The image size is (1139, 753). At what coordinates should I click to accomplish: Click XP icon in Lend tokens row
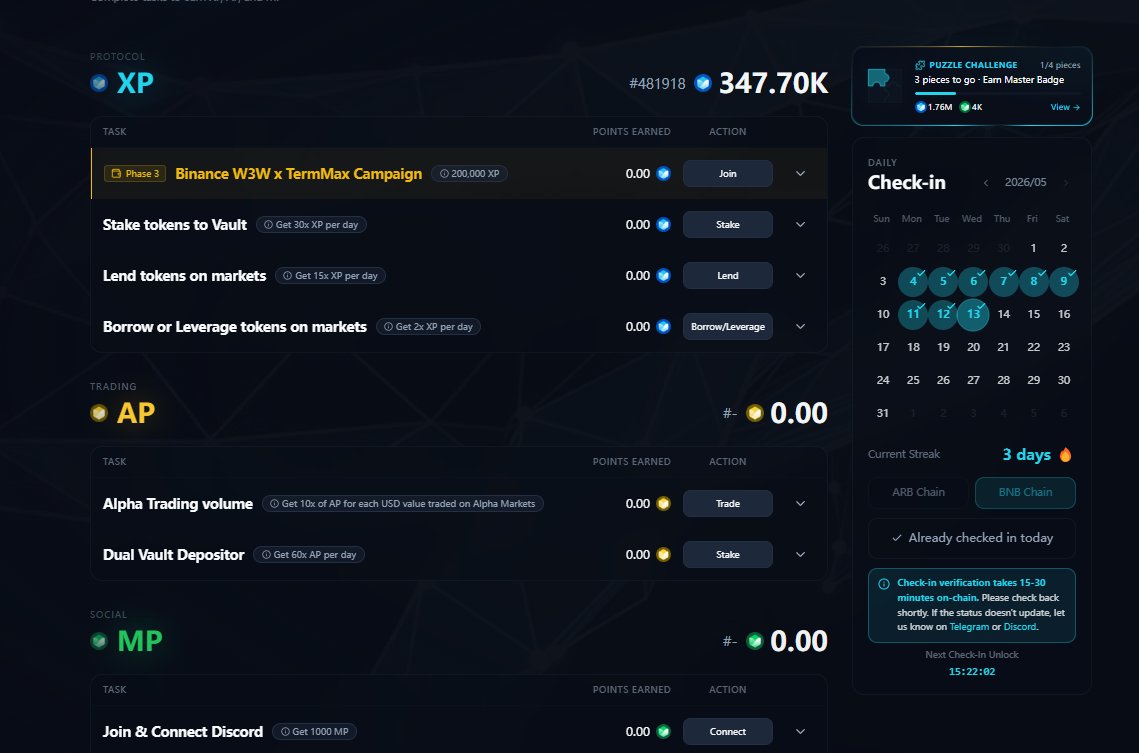663,275
